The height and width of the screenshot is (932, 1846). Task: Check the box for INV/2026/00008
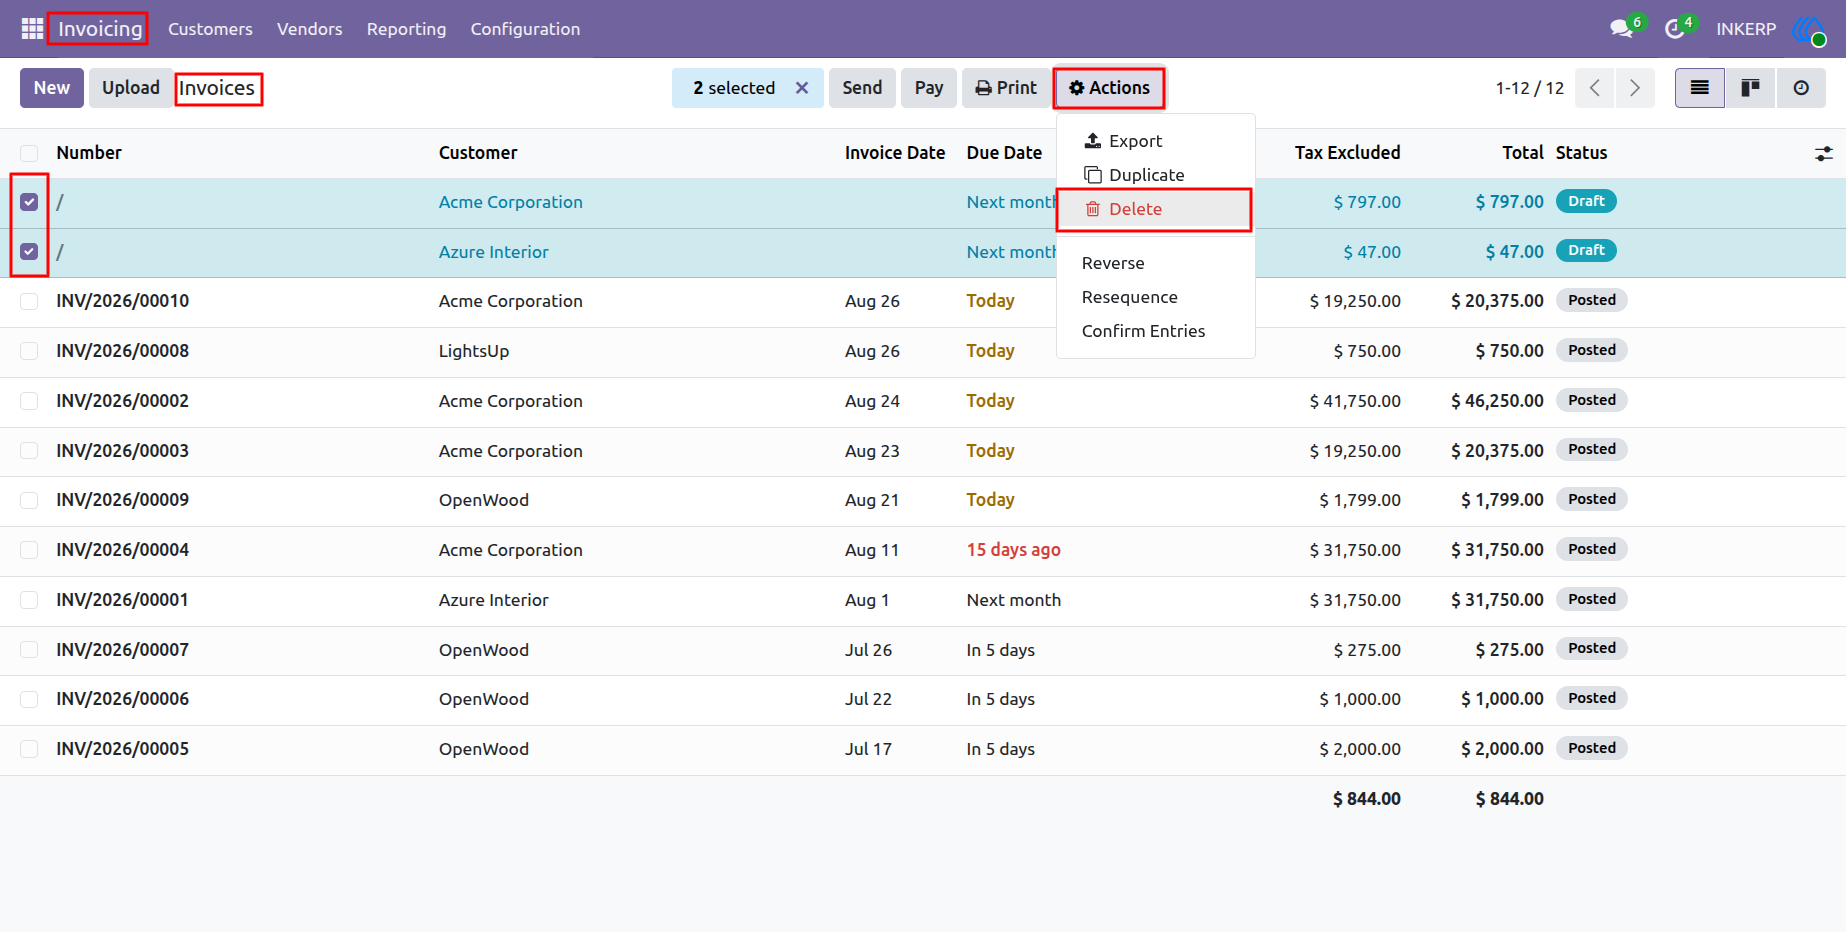click(x=29, y=351)
